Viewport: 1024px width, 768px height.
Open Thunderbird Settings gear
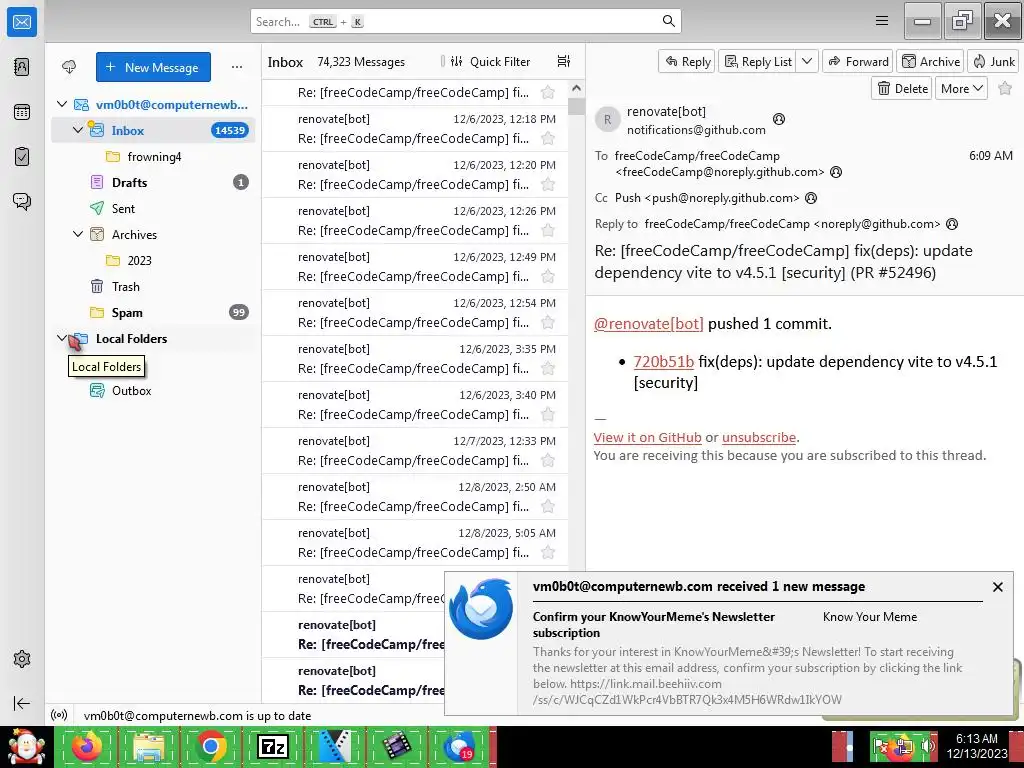[x=22, y=659]
